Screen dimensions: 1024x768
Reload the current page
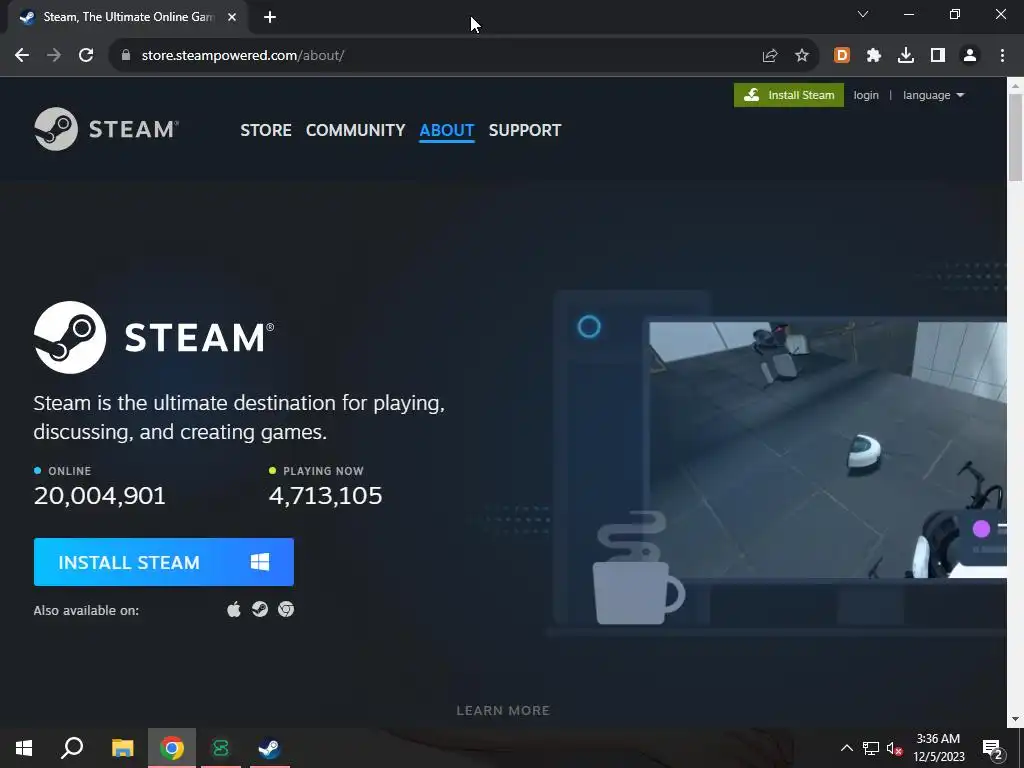pyautogui.click(x=86, y=56)
